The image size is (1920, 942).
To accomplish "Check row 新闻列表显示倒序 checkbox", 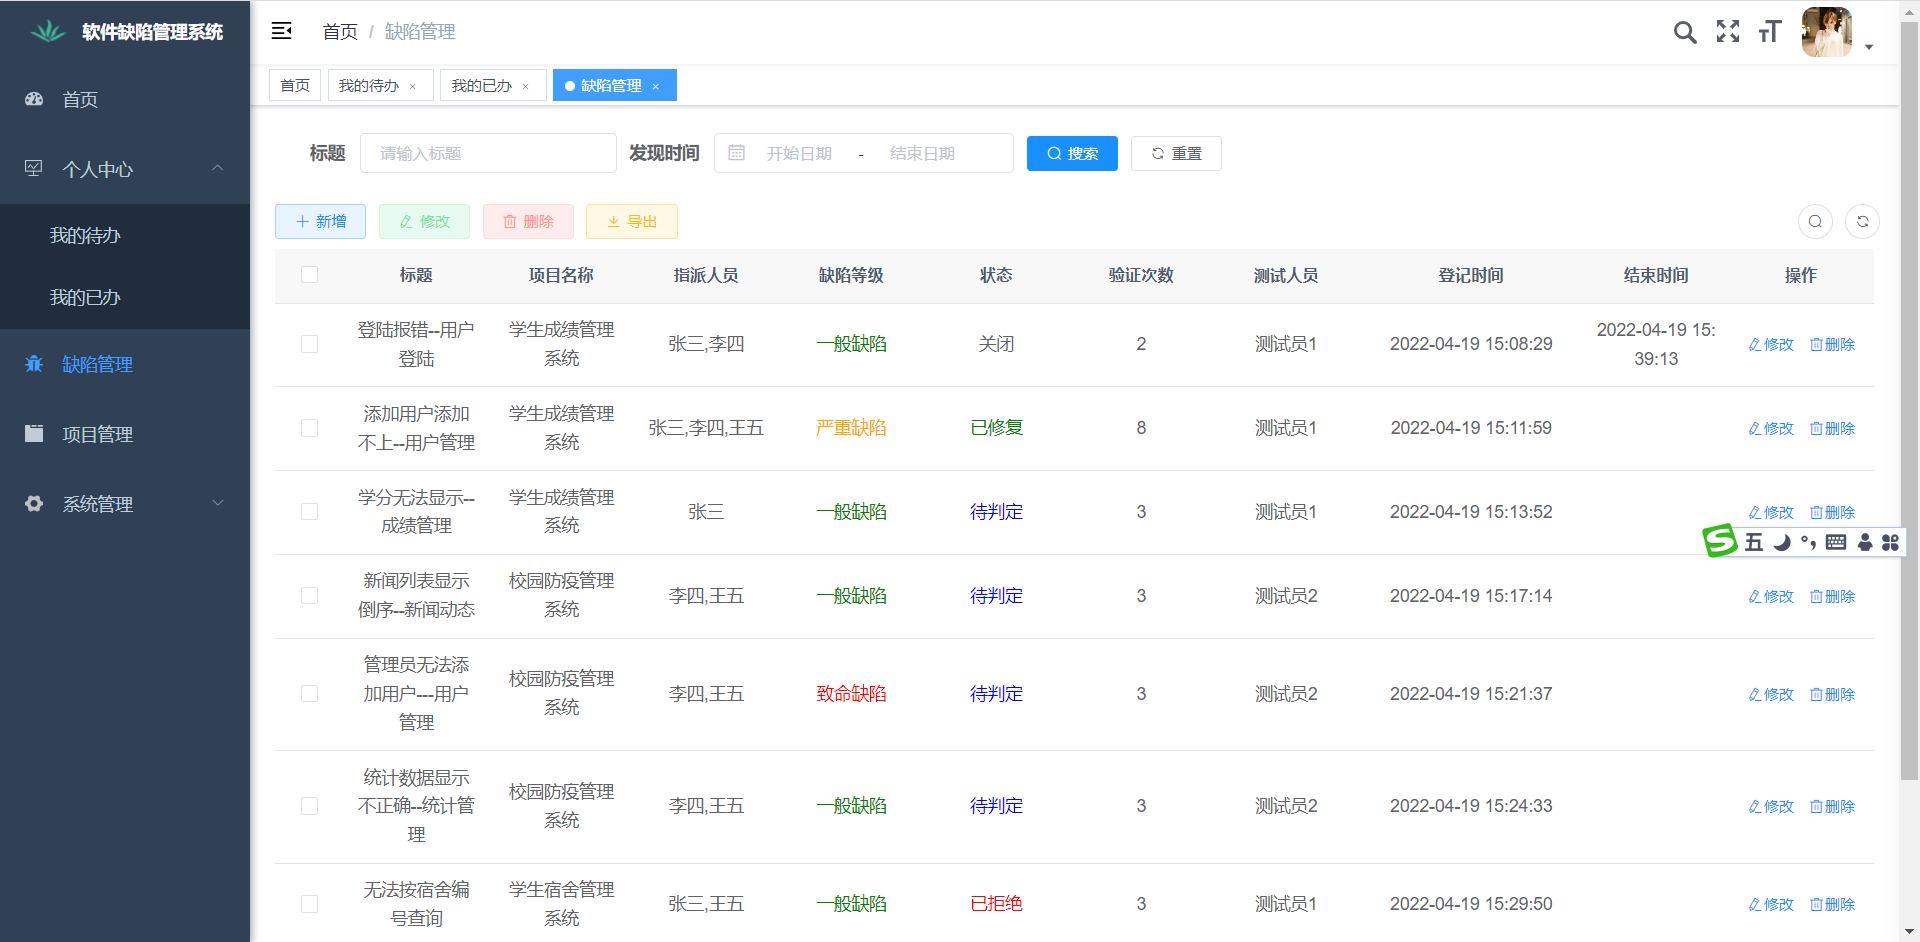I will pos(309,595).
